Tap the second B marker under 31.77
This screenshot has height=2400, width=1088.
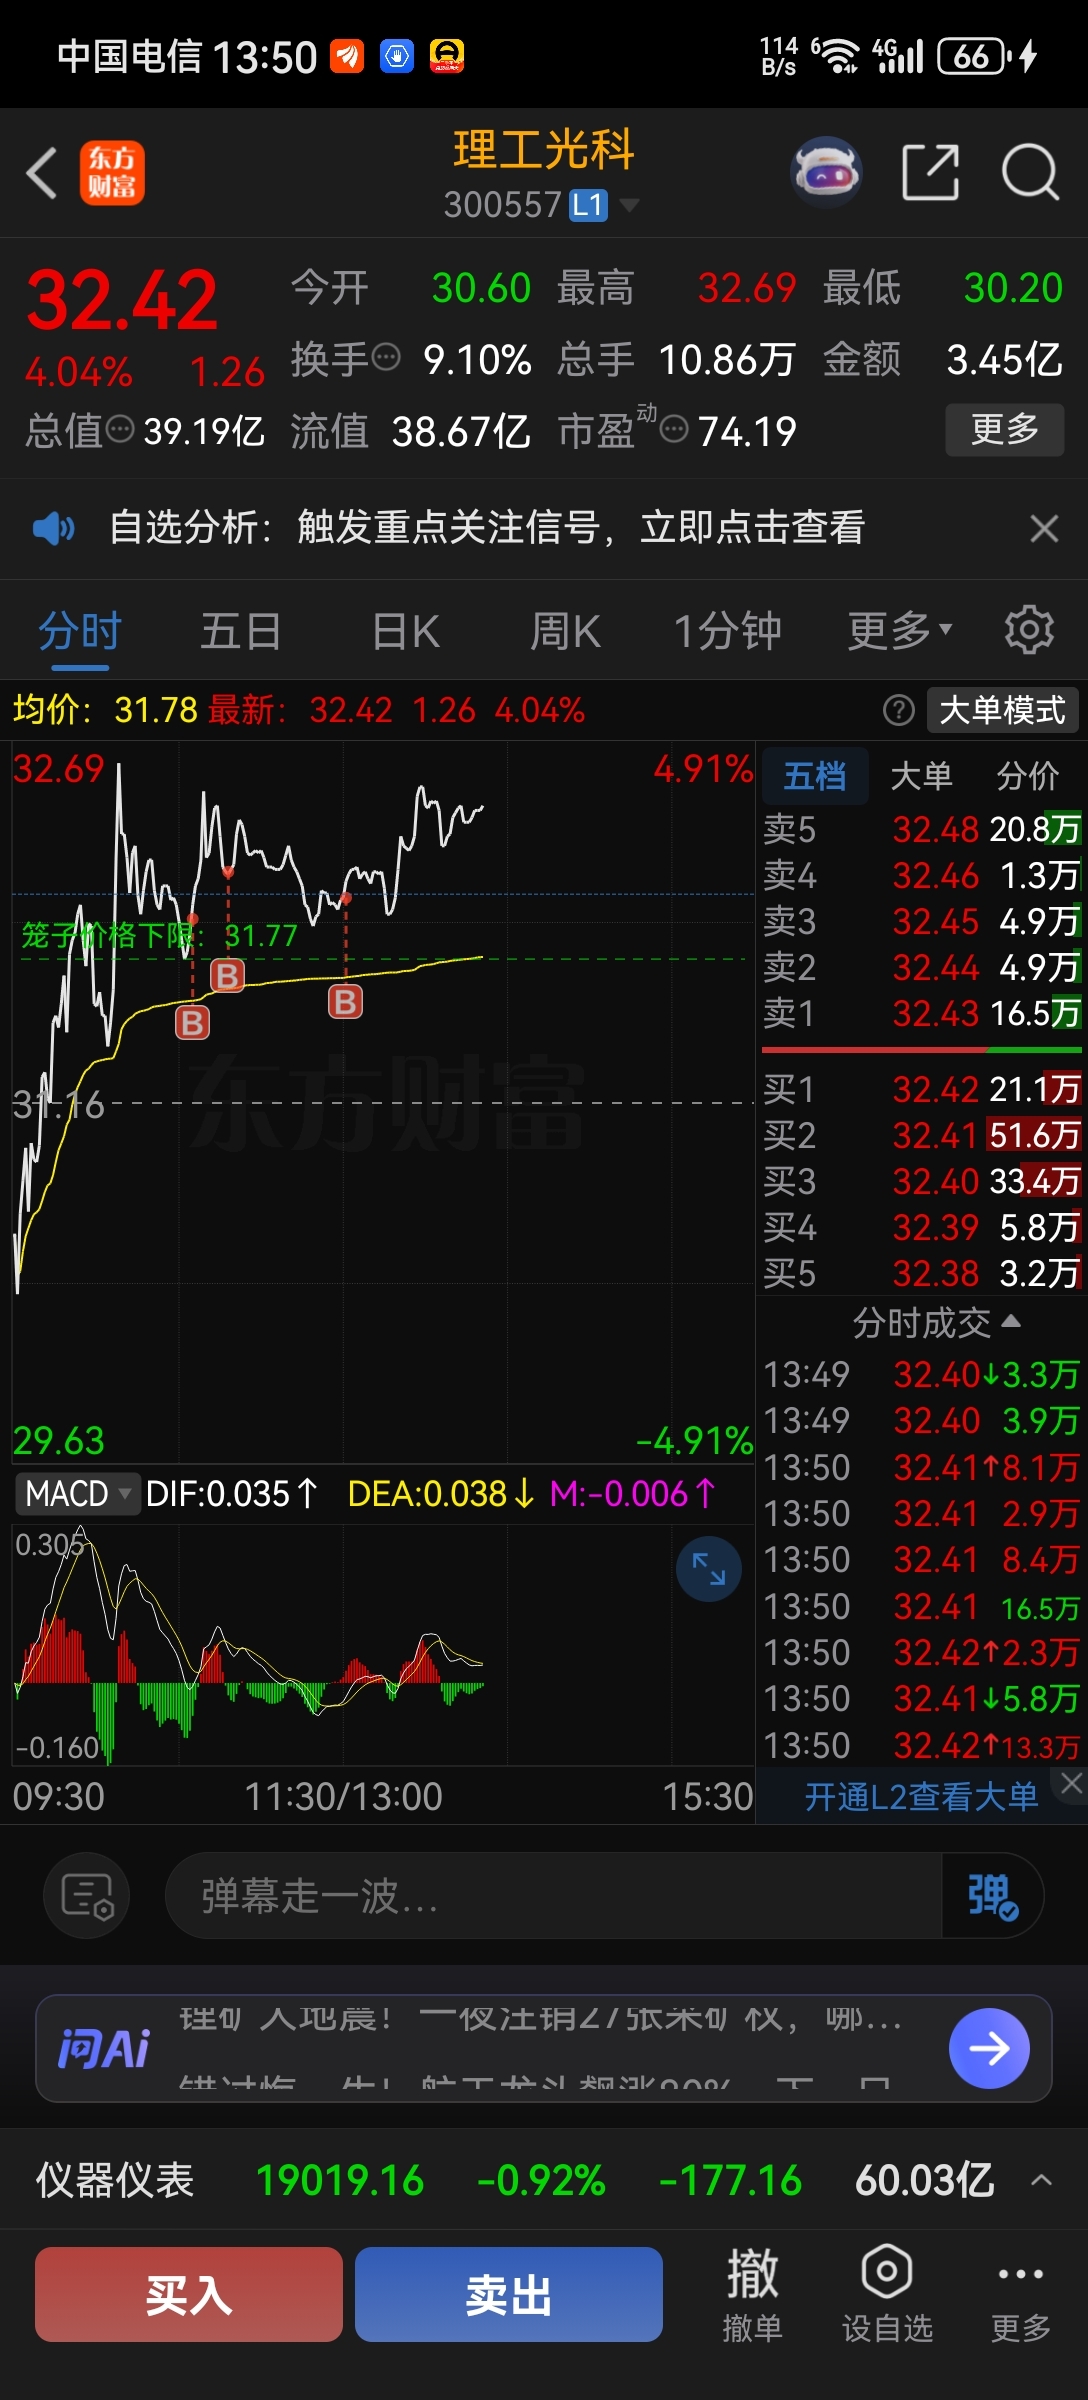pyautogui.click(x=227, y=975)
